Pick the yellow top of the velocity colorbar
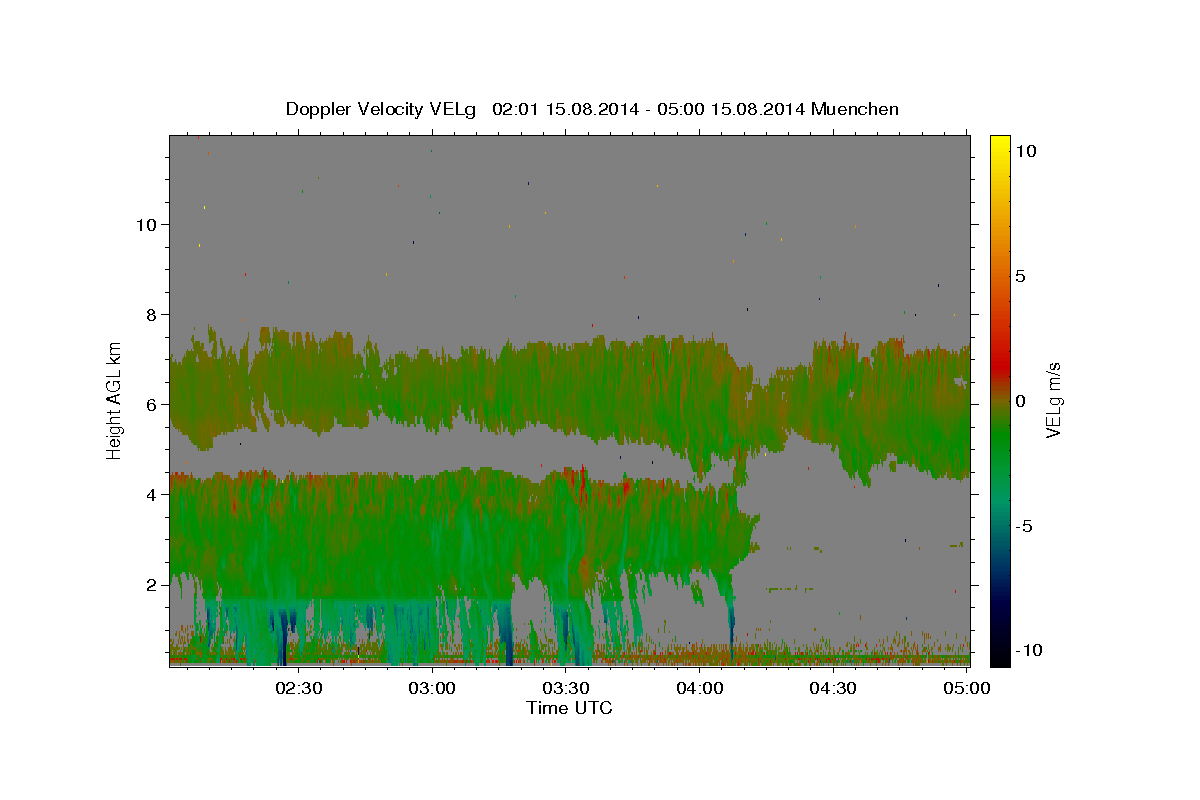Image resolution: width=1200 pixels, height=800 pixels. point(999,145)
